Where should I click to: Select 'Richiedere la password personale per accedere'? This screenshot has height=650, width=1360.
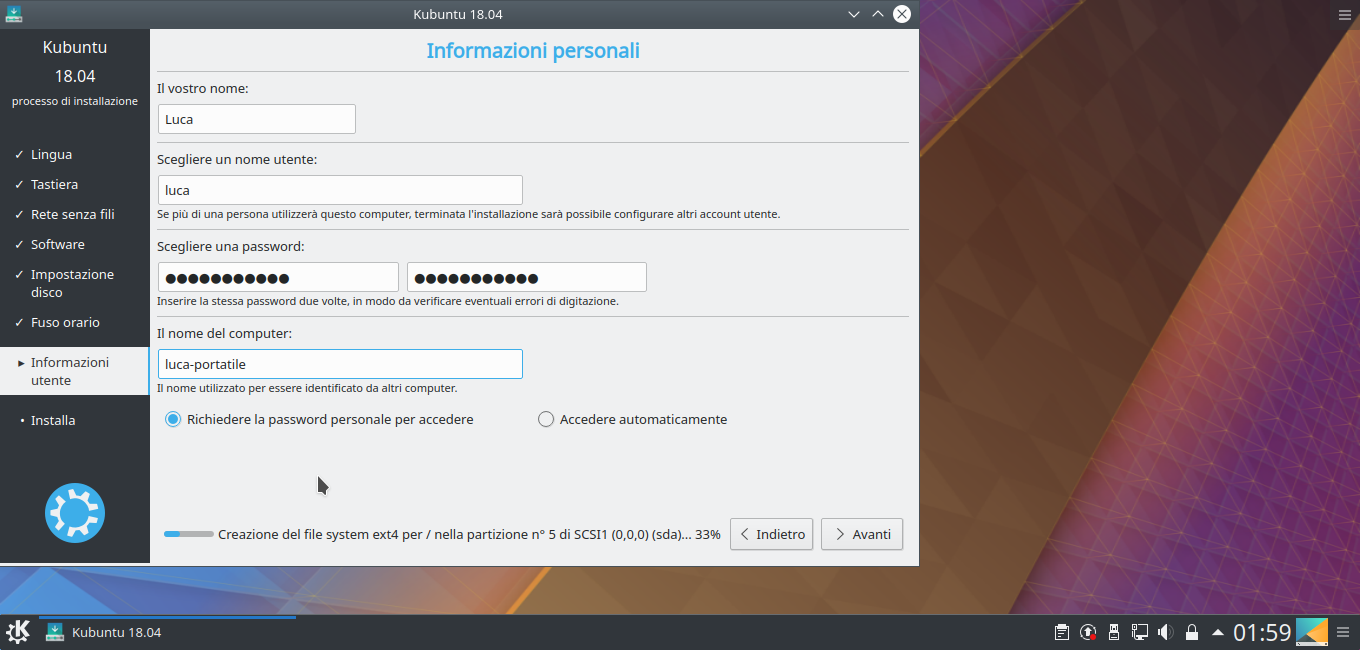tap(319, 419)
